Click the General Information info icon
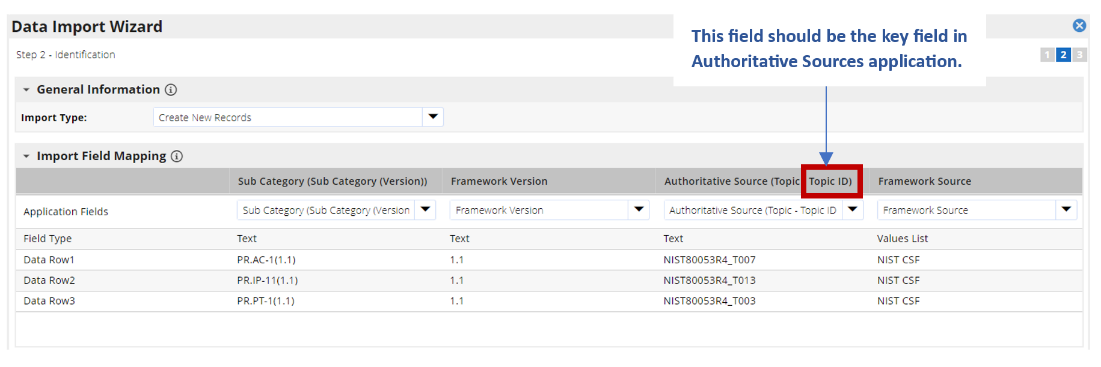 coord(171,90)
